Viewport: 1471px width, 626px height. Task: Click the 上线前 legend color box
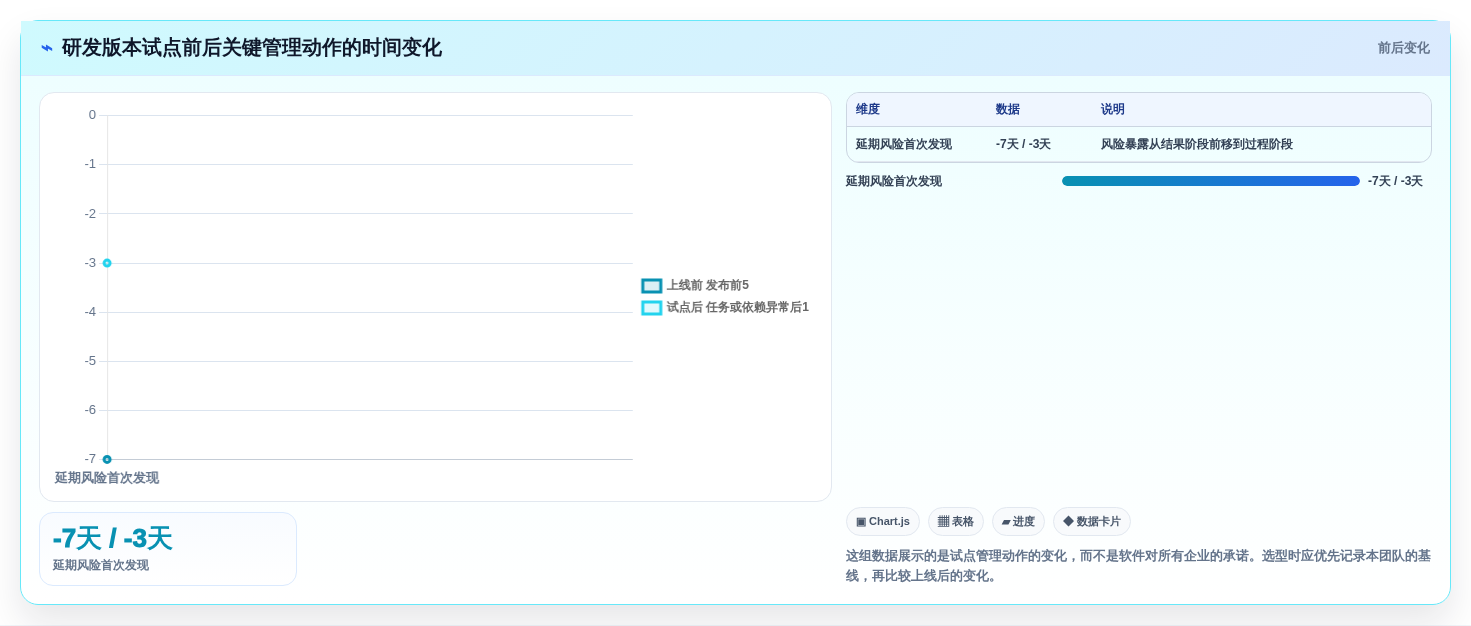click(652, 286)
